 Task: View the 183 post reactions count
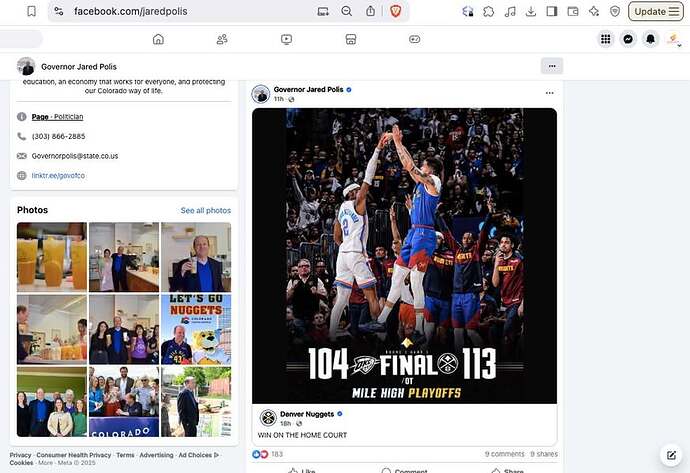[277, 454]
